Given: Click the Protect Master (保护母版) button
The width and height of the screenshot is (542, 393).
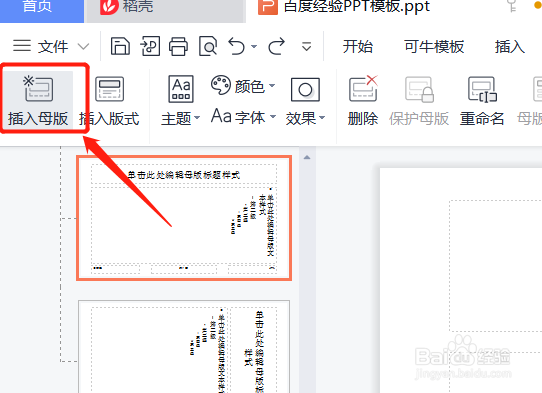Looking at the screenshot, I should (x=419, y=101).
